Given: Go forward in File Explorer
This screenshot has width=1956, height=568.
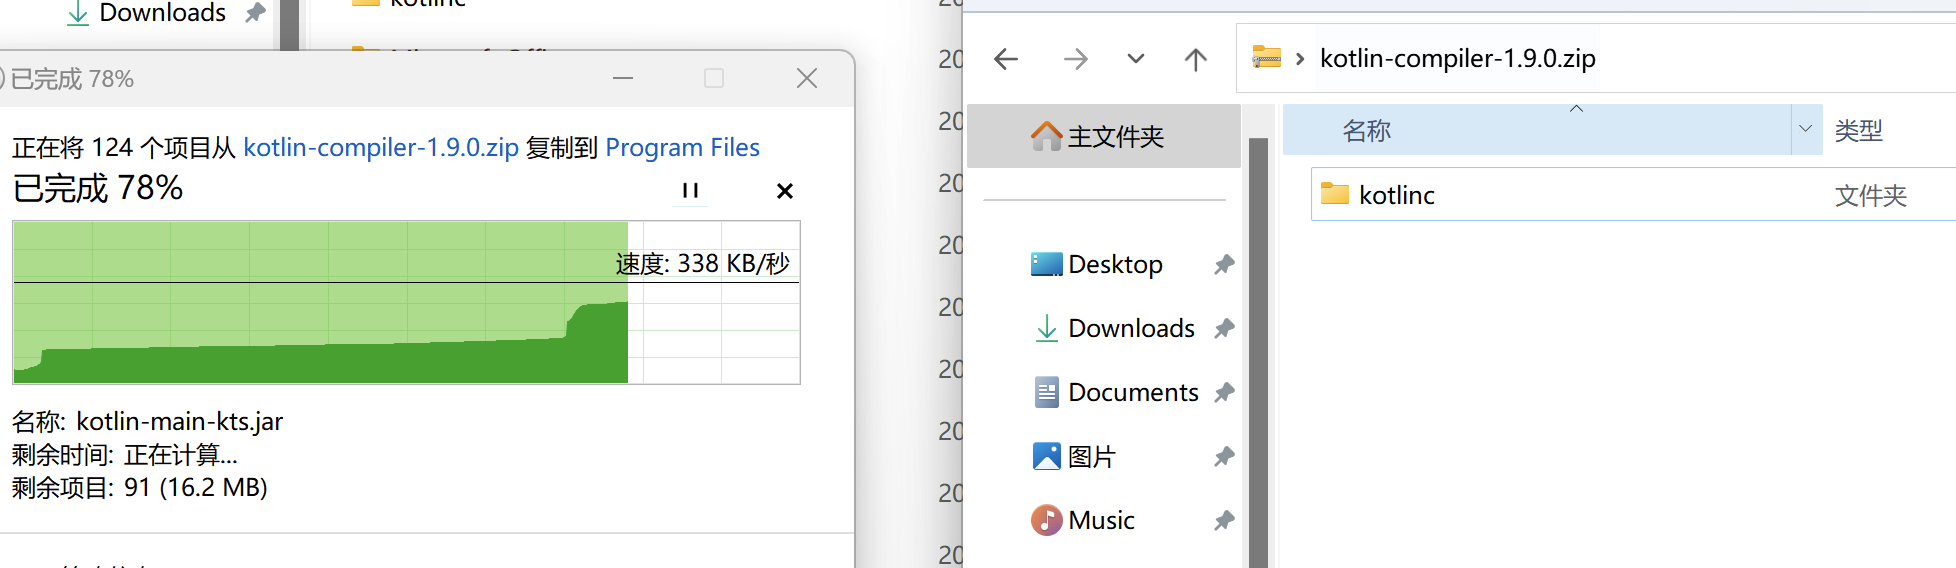Looking at the screenshot, I should tap(1075, 59).
